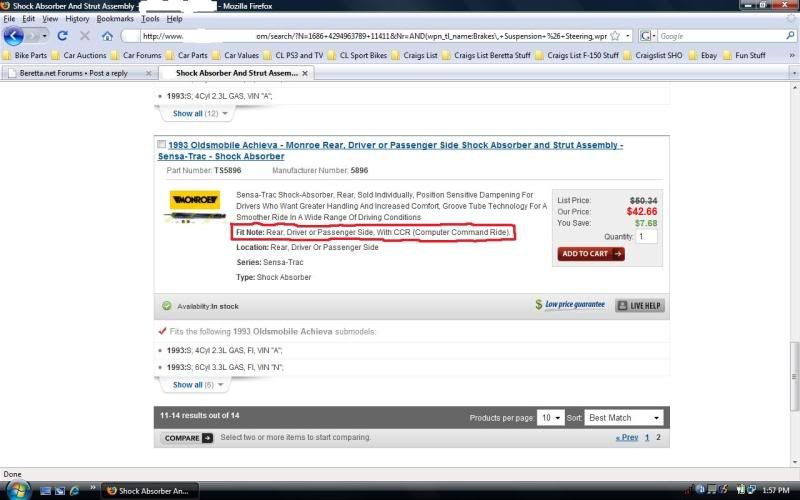Open Craigs List F-150 Stuff bookmark folder
The width and height of the screenshot is (800, 500).
point(578,55)
